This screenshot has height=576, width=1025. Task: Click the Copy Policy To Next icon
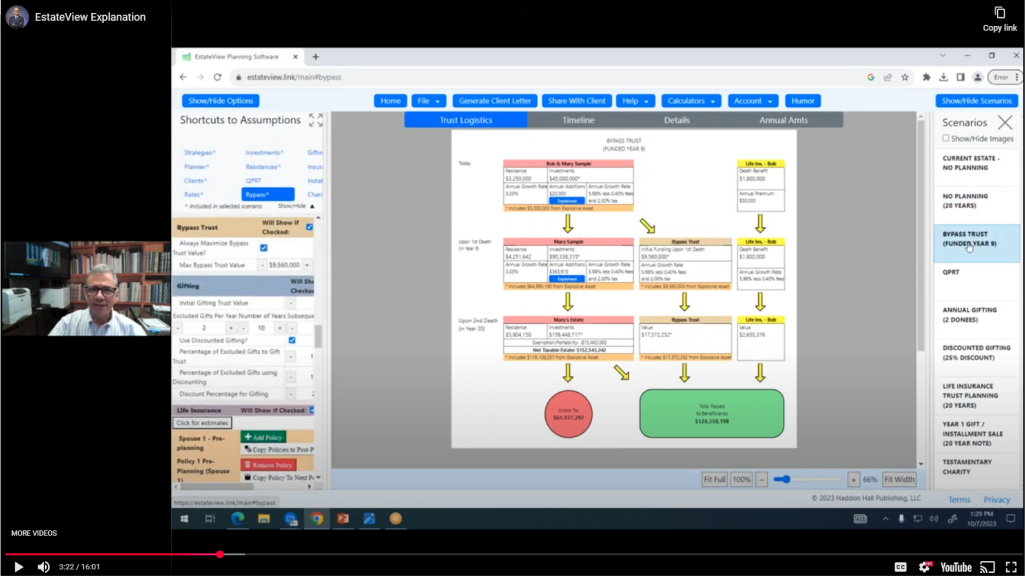[248, 477]
